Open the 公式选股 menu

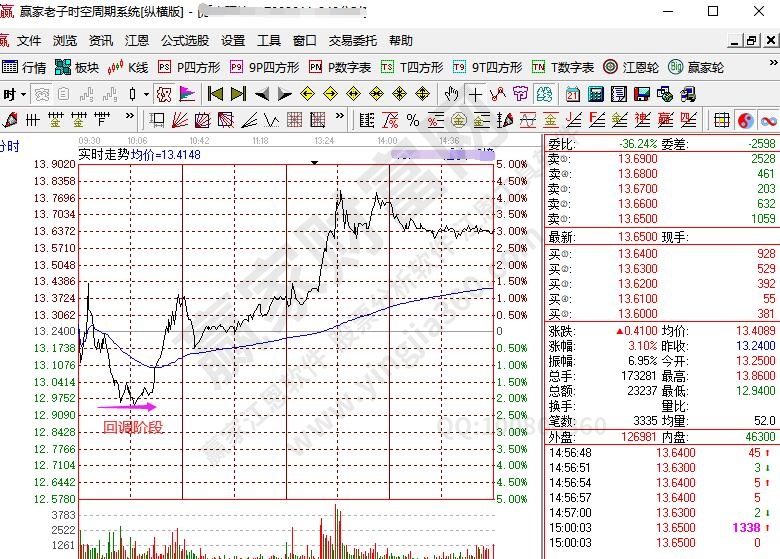point(185,41)
